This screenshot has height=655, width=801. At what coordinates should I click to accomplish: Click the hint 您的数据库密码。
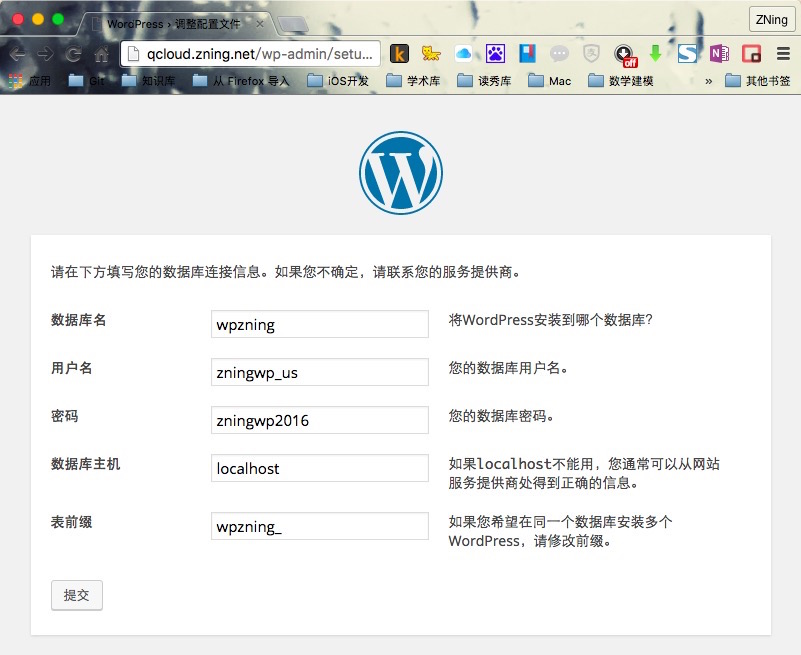point(501,416)
